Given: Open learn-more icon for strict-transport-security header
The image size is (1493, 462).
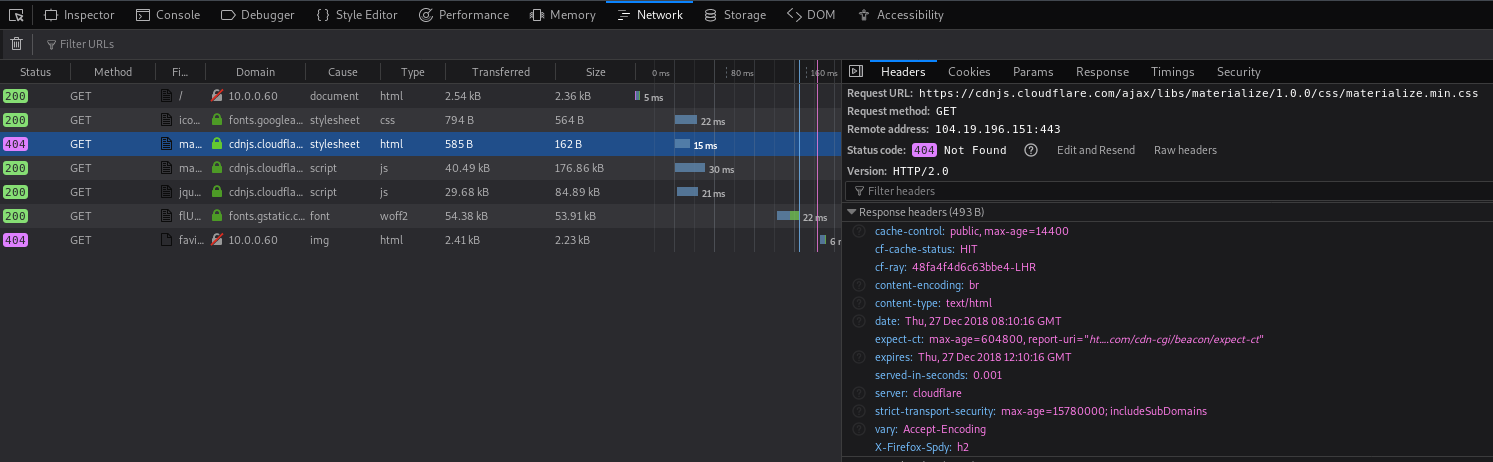Looking at the screenshot, I should (x=859, y=411).
